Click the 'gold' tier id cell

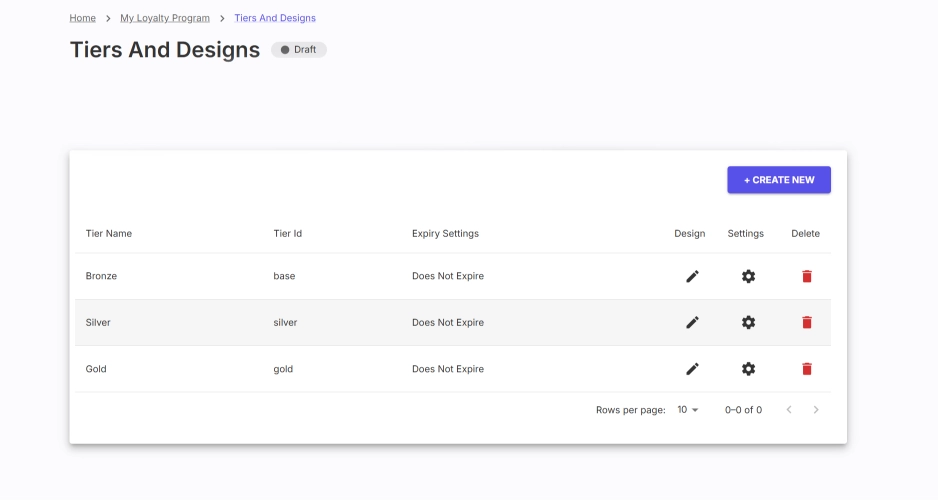coord(284,369)
